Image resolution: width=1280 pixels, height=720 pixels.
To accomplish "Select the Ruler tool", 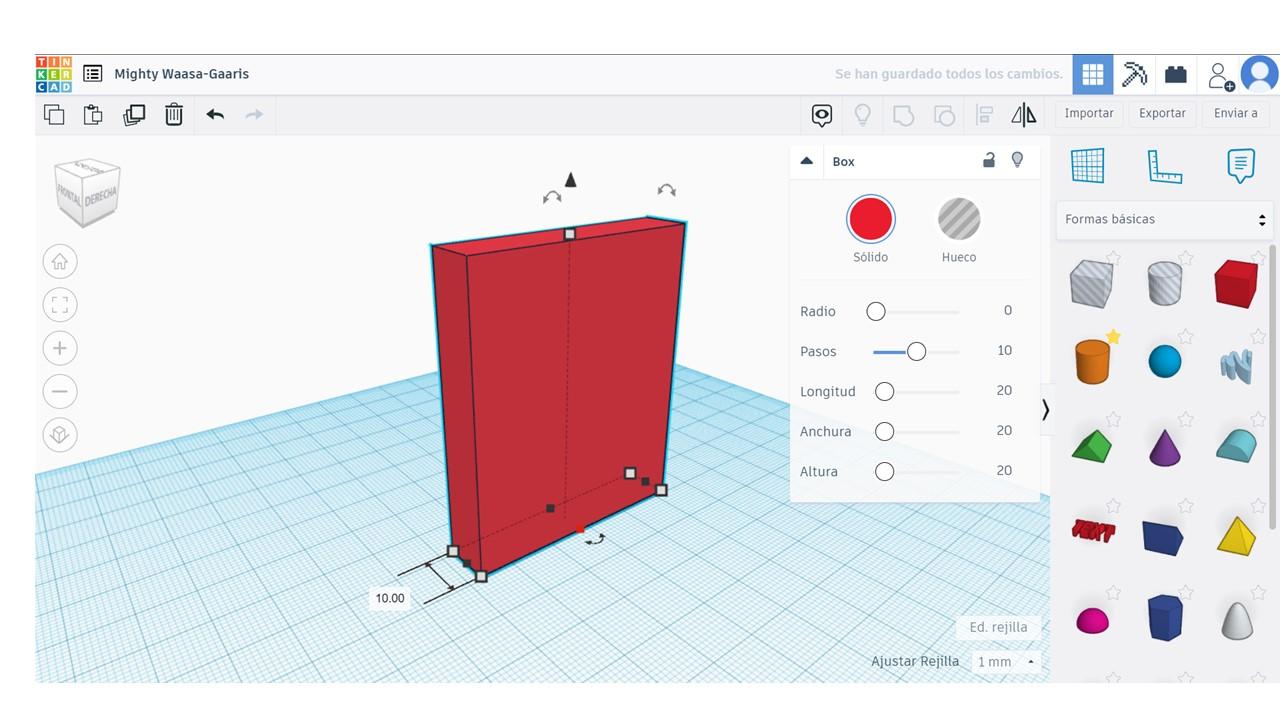I will pos(1164,166).
